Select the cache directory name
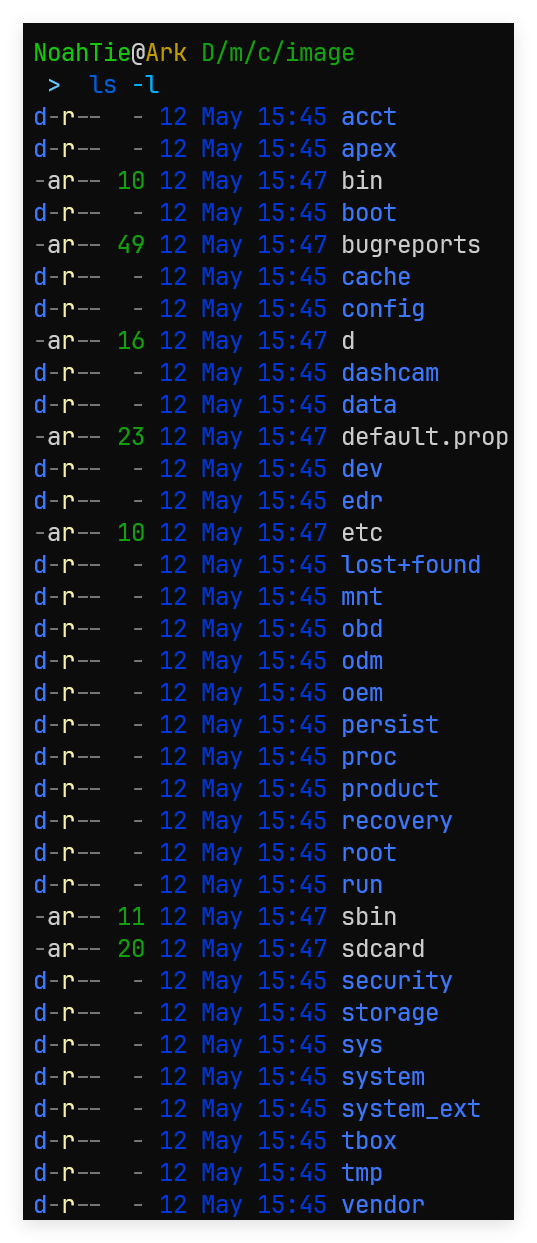537x1243 pixels. click(376, 277)
